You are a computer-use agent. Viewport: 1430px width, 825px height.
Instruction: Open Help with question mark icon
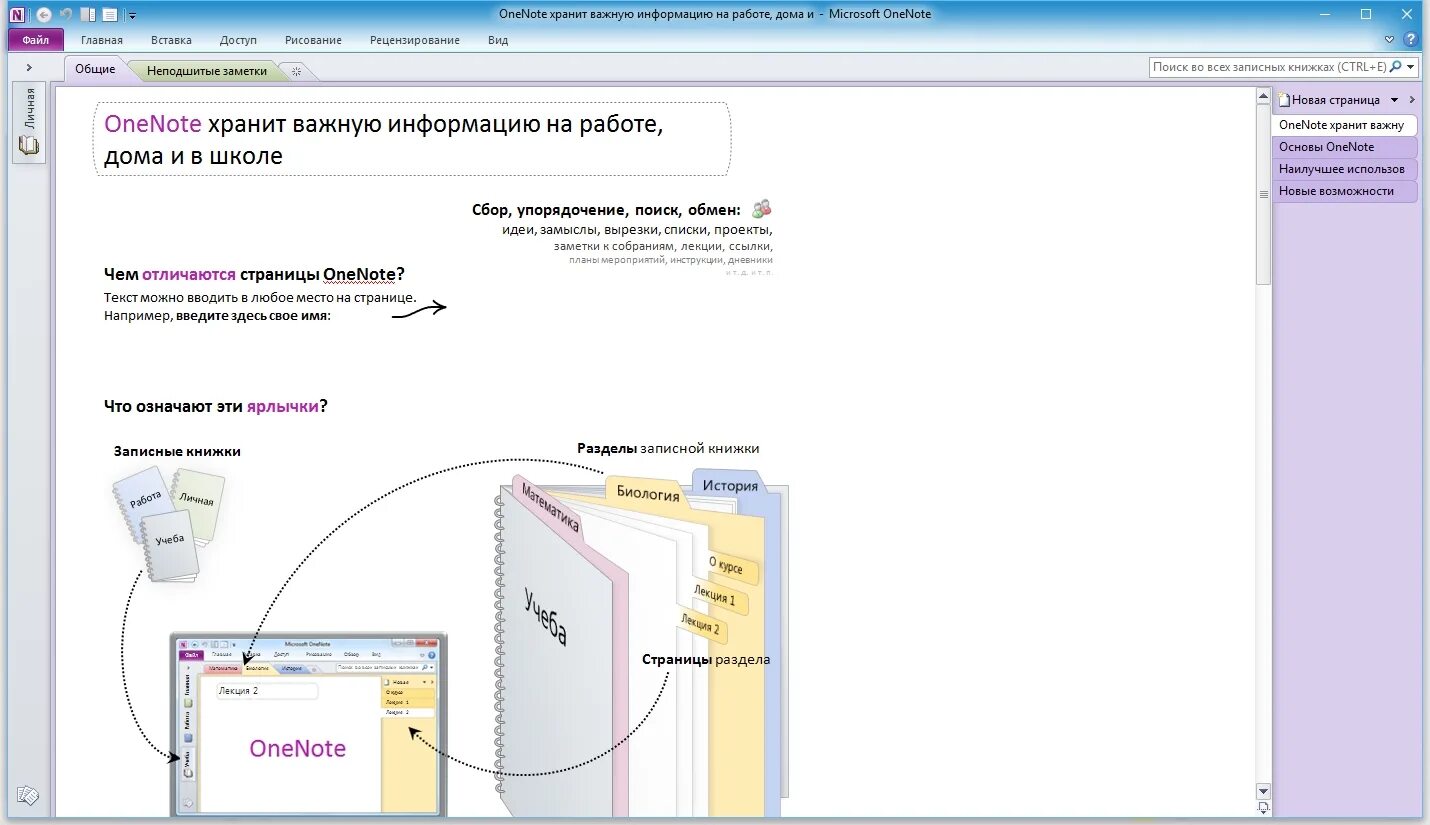pos(1410,40)
